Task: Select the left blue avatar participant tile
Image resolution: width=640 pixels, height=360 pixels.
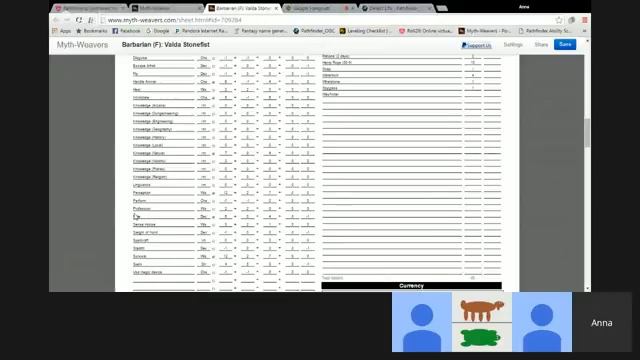Action: point(422,322)
